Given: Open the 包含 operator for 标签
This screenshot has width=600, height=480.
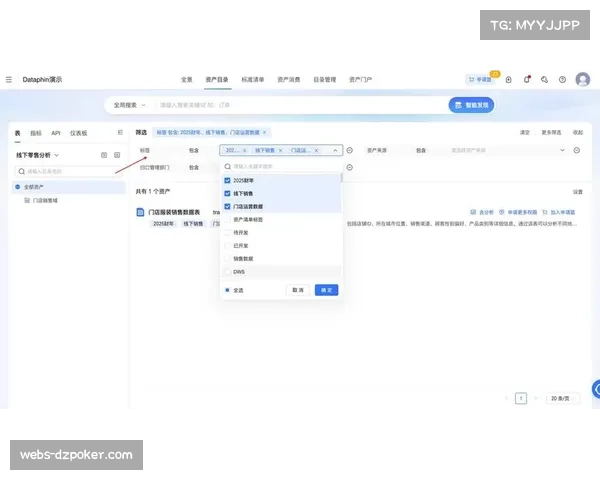Looking at the screenshot, I should (194, 150).
